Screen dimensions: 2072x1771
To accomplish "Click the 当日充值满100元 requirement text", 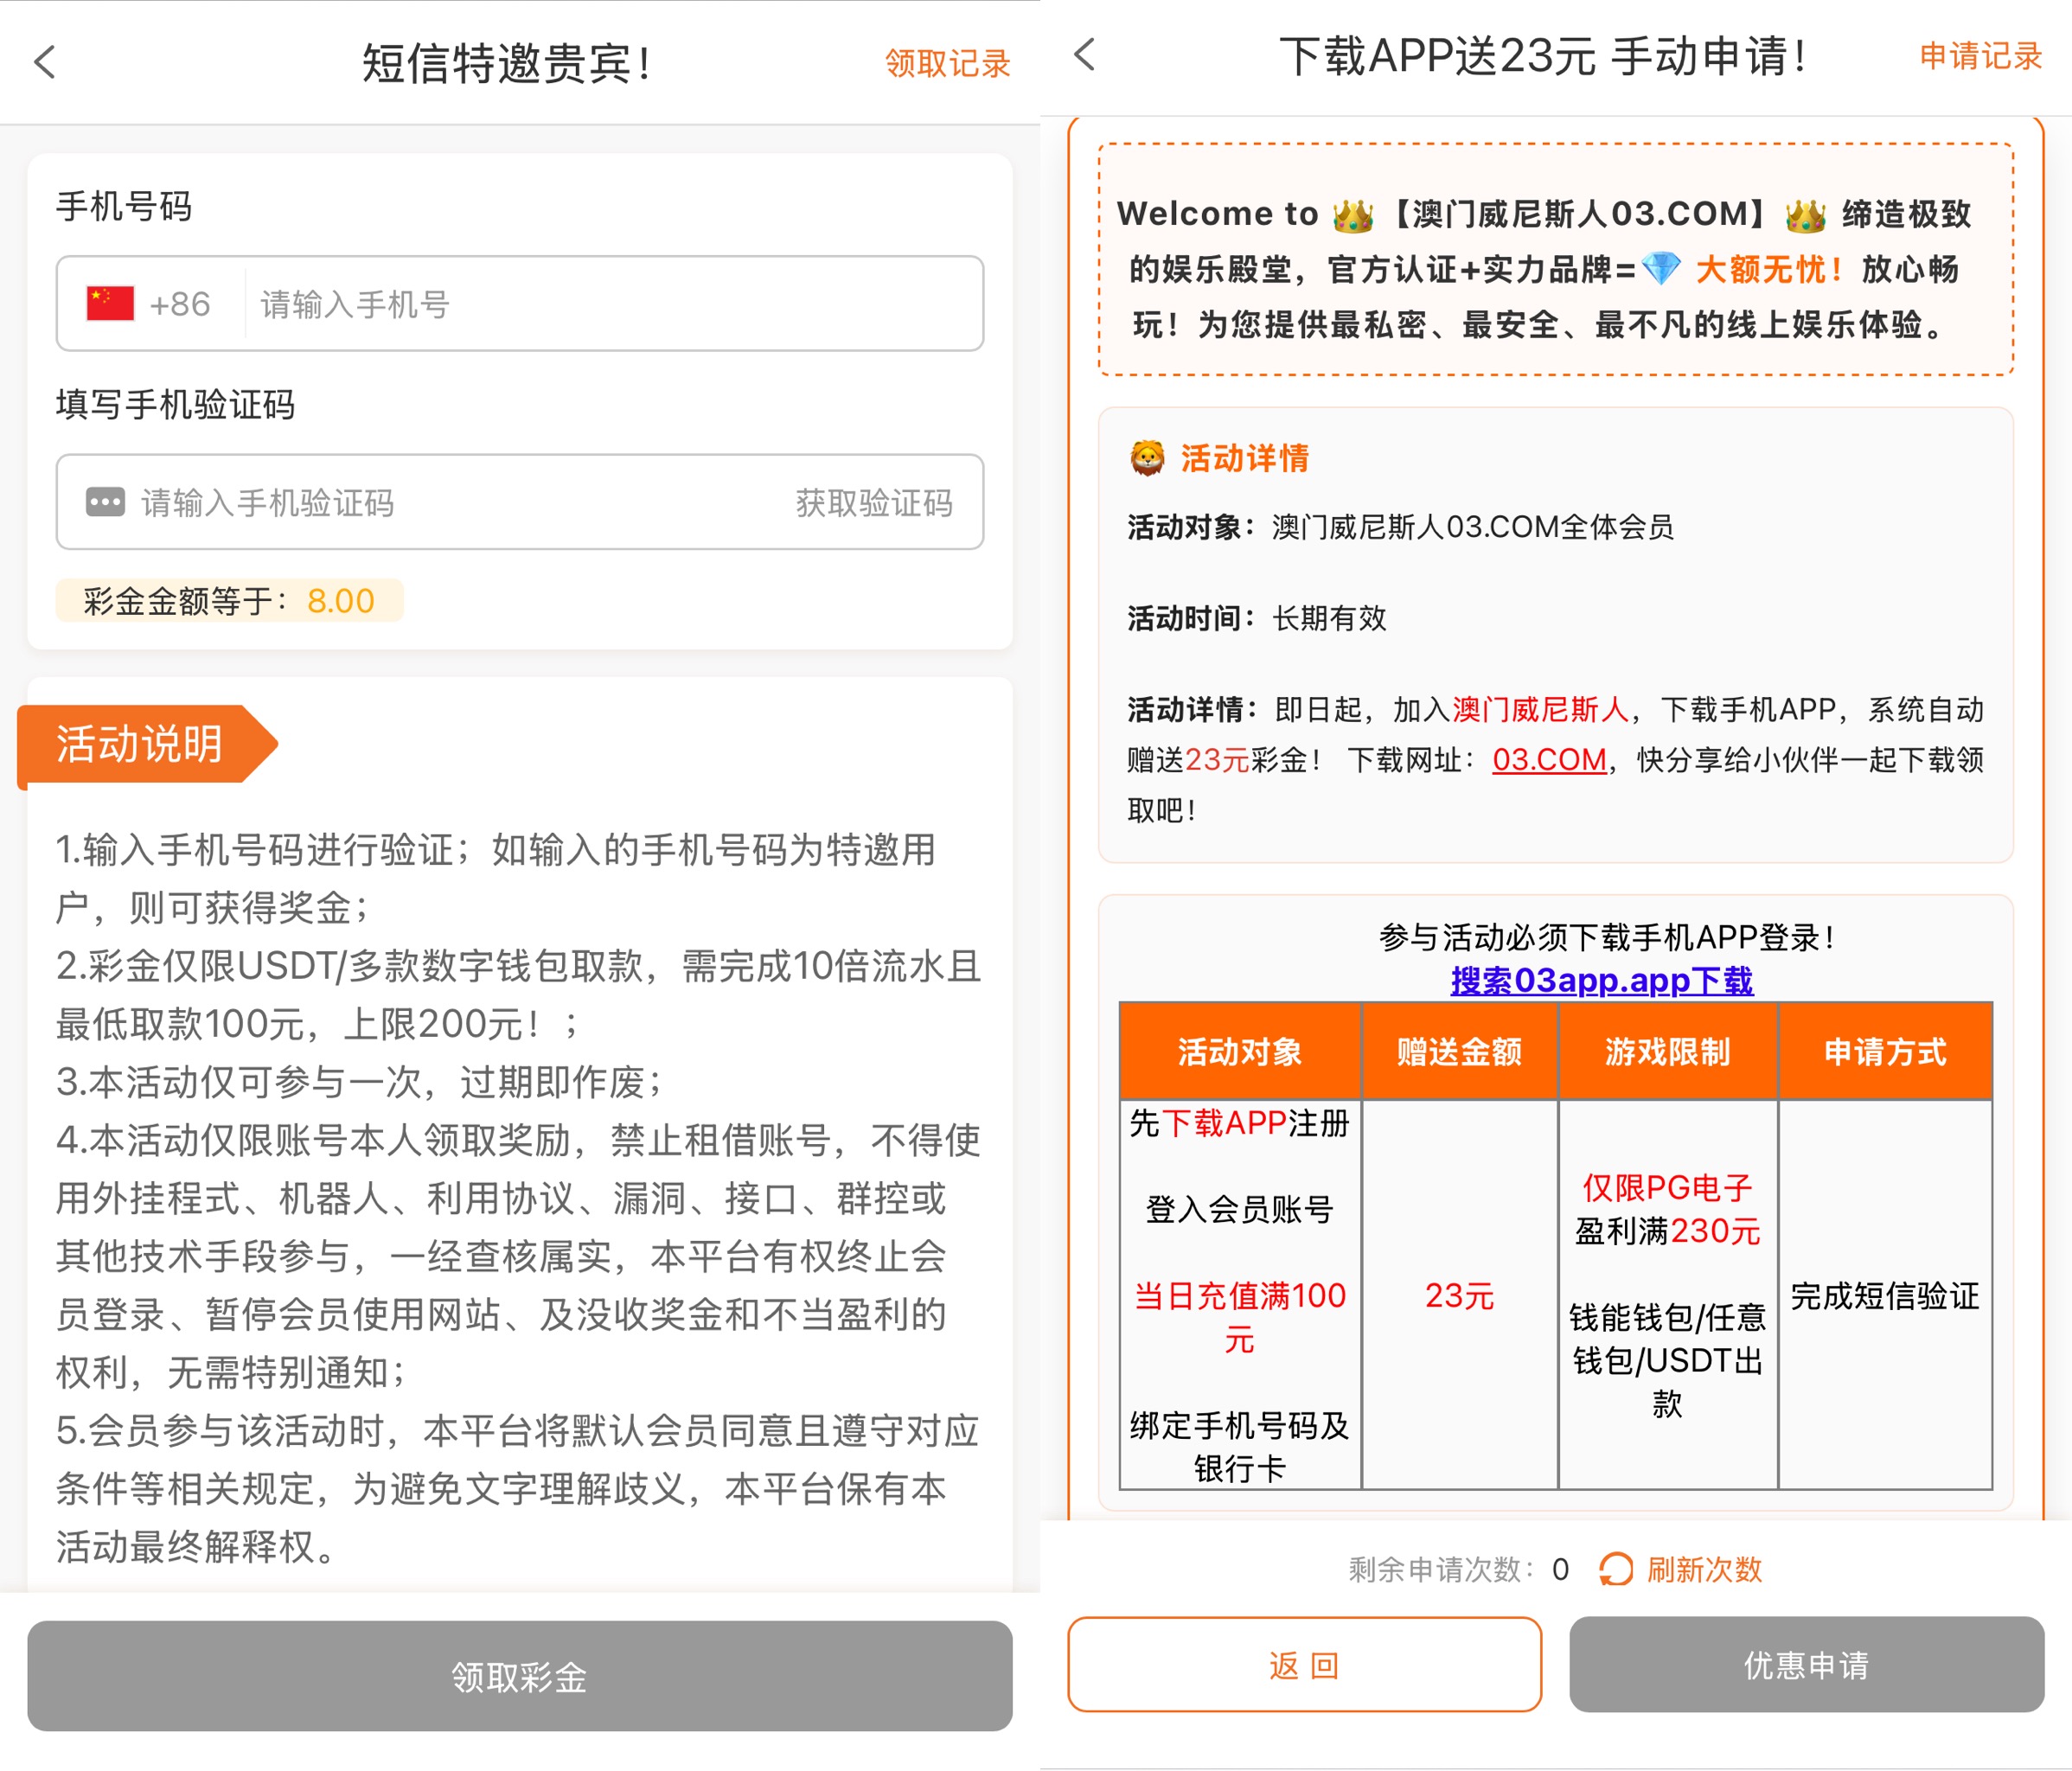I will coord(1240,1317).
